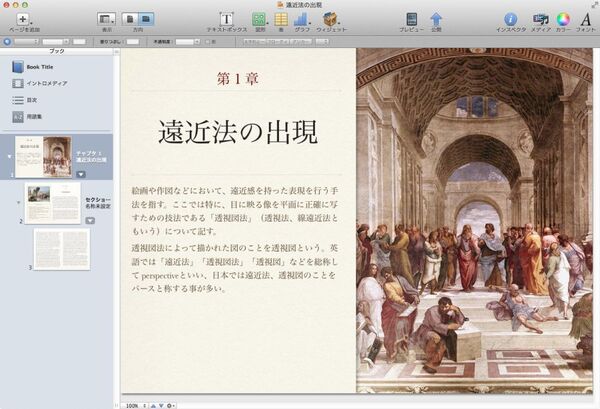Select page 2 section thumbnail

pos(53,203)
